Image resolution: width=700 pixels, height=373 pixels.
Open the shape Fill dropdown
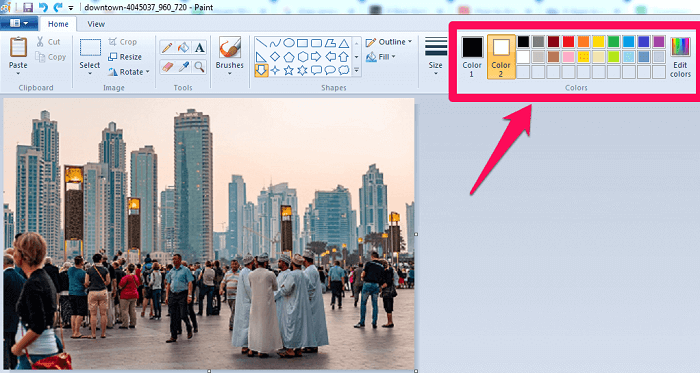pos(381,57)
